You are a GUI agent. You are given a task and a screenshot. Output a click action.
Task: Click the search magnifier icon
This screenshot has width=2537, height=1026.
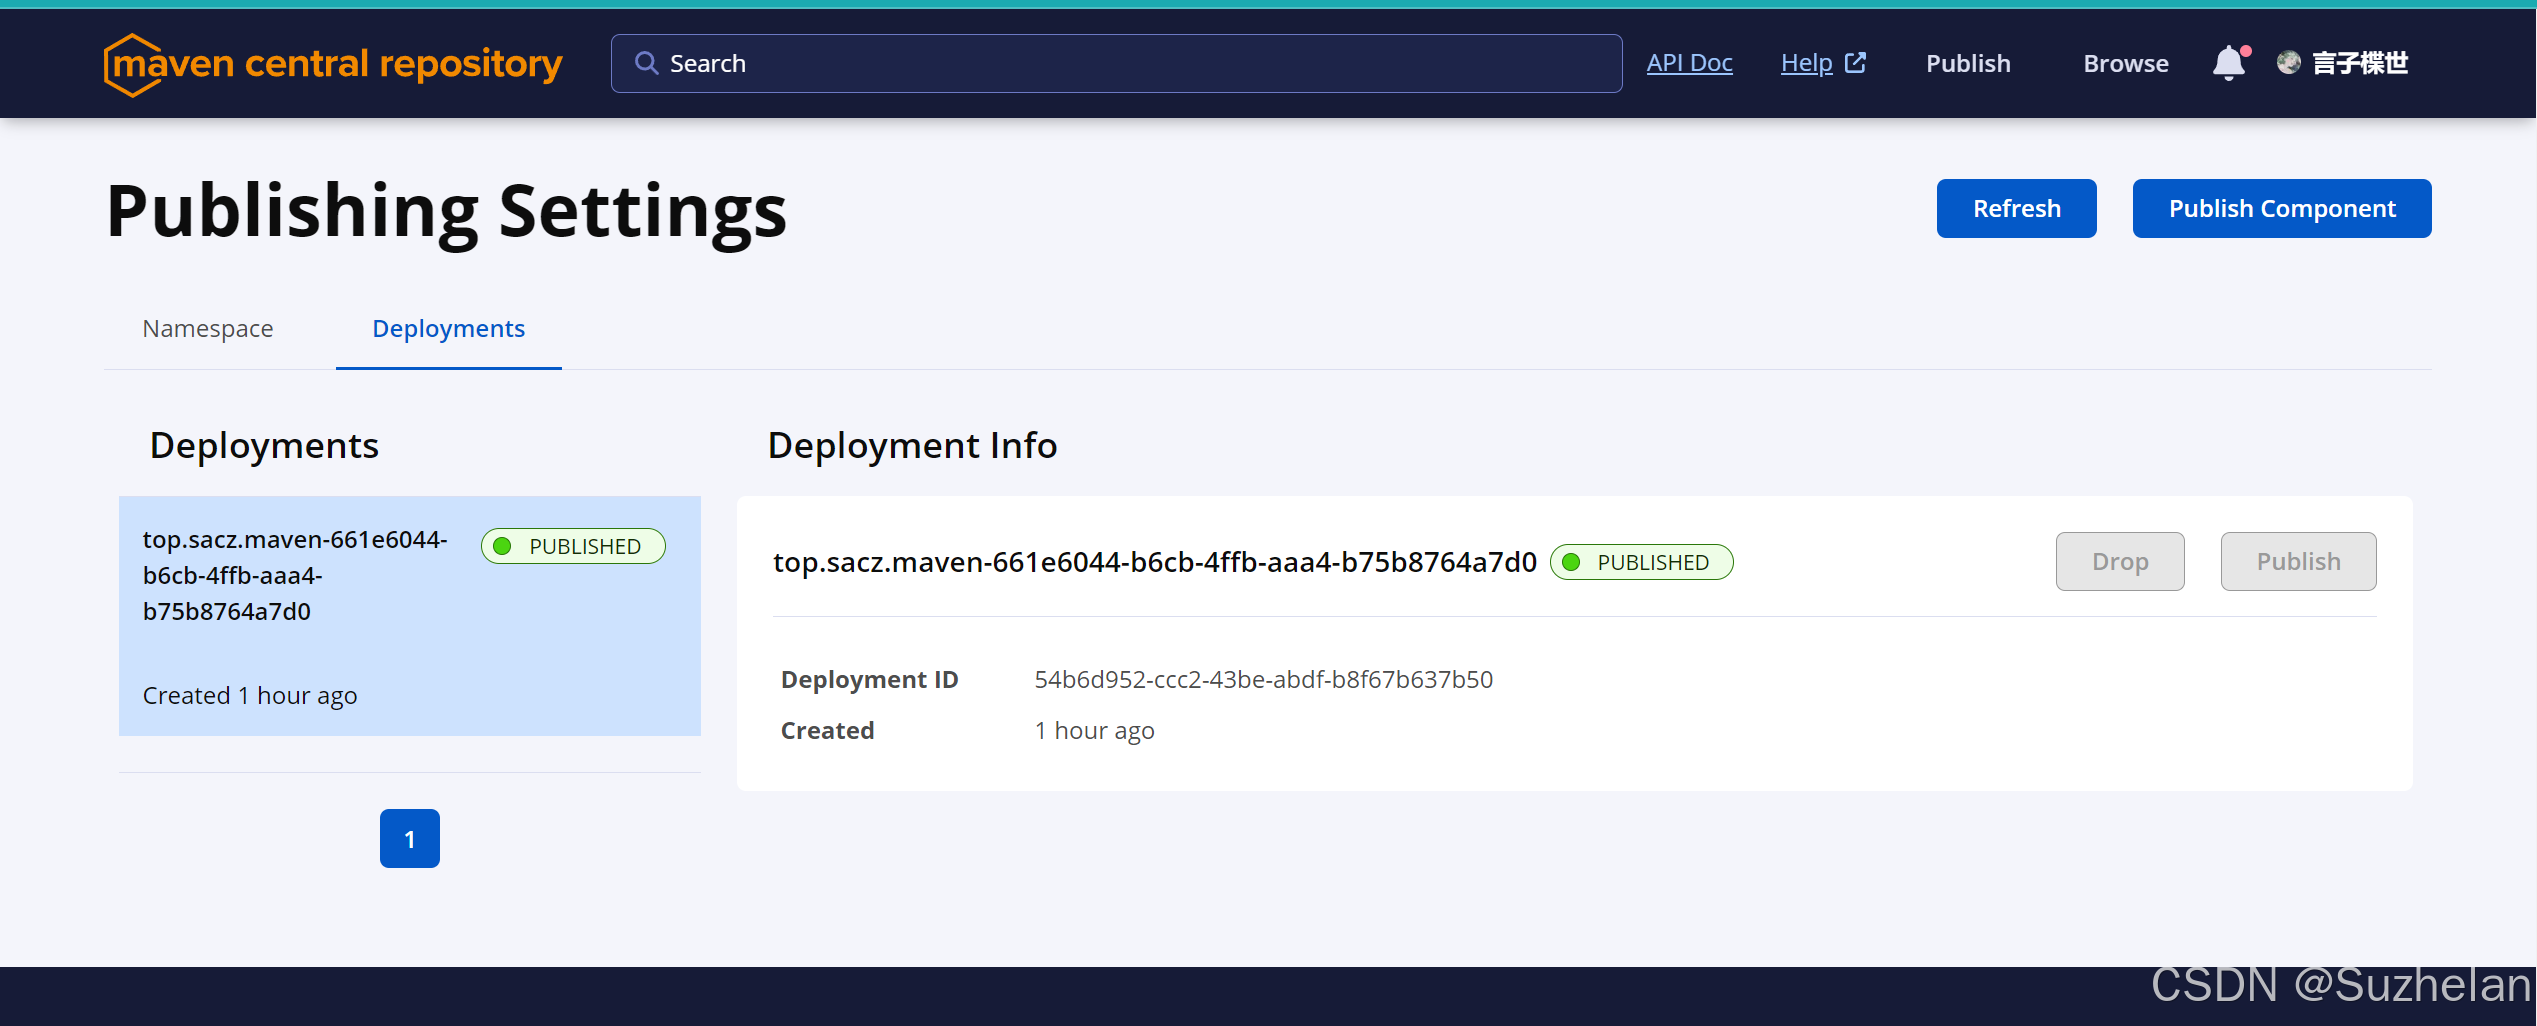(647, 62)
